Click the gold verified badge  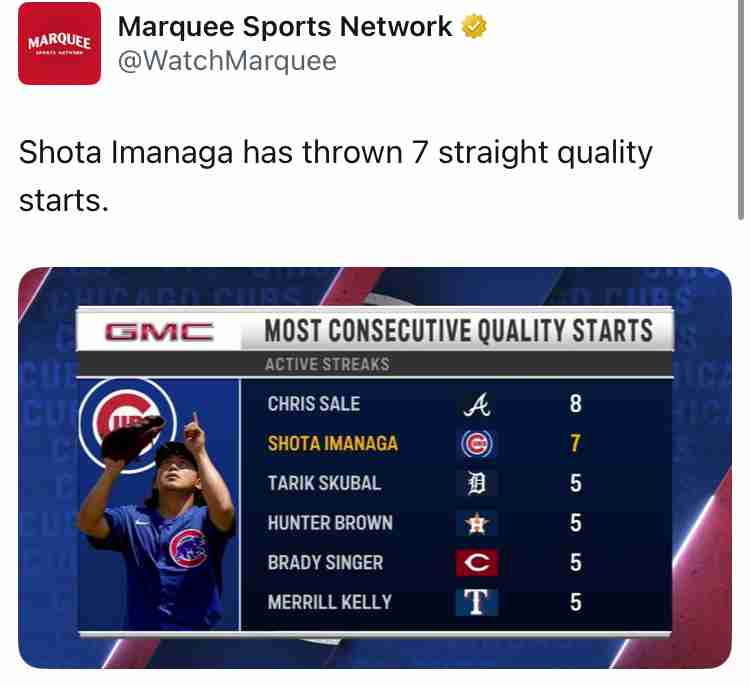(x=474, y=26)
